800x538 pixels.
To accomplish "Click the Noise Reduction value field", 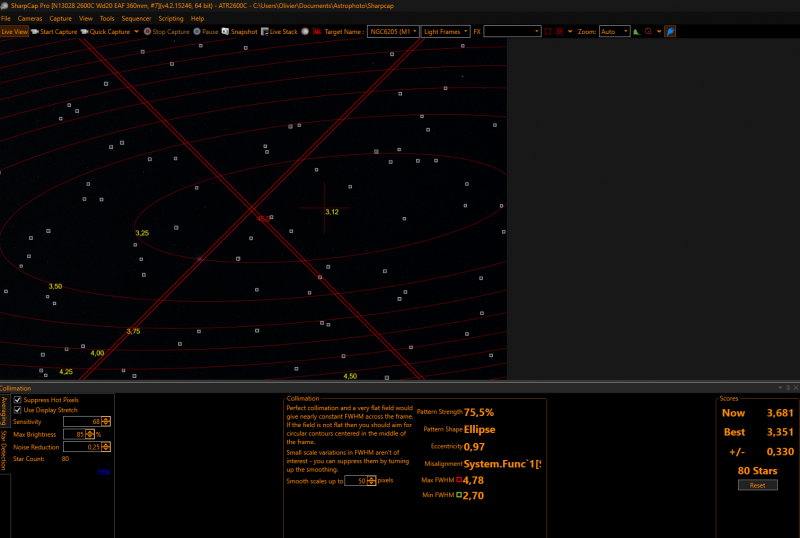I will 82,447.
